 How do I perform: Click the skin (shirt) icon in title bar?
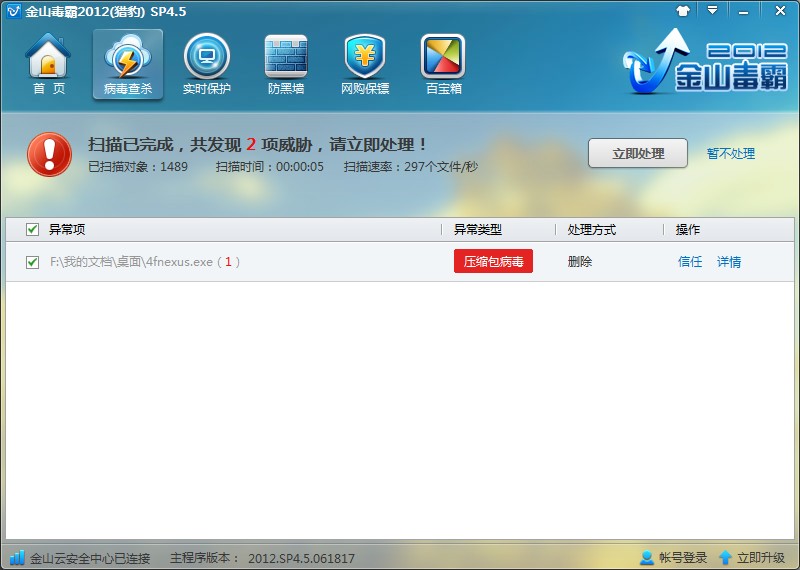683,11
